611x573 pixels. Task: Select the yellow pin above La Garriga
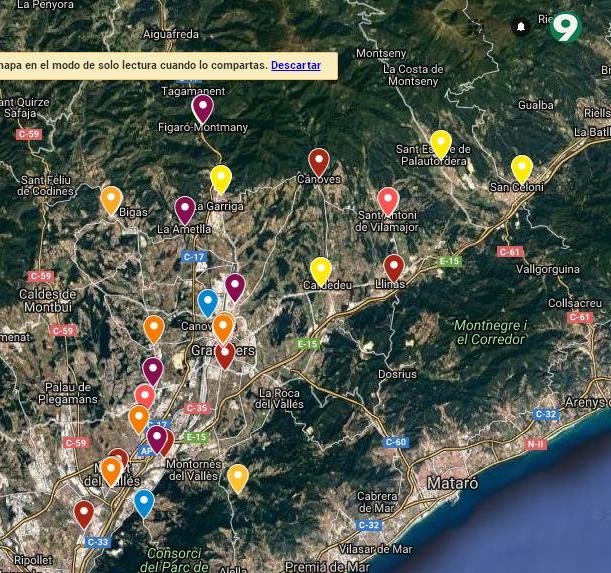coord(221,178)
